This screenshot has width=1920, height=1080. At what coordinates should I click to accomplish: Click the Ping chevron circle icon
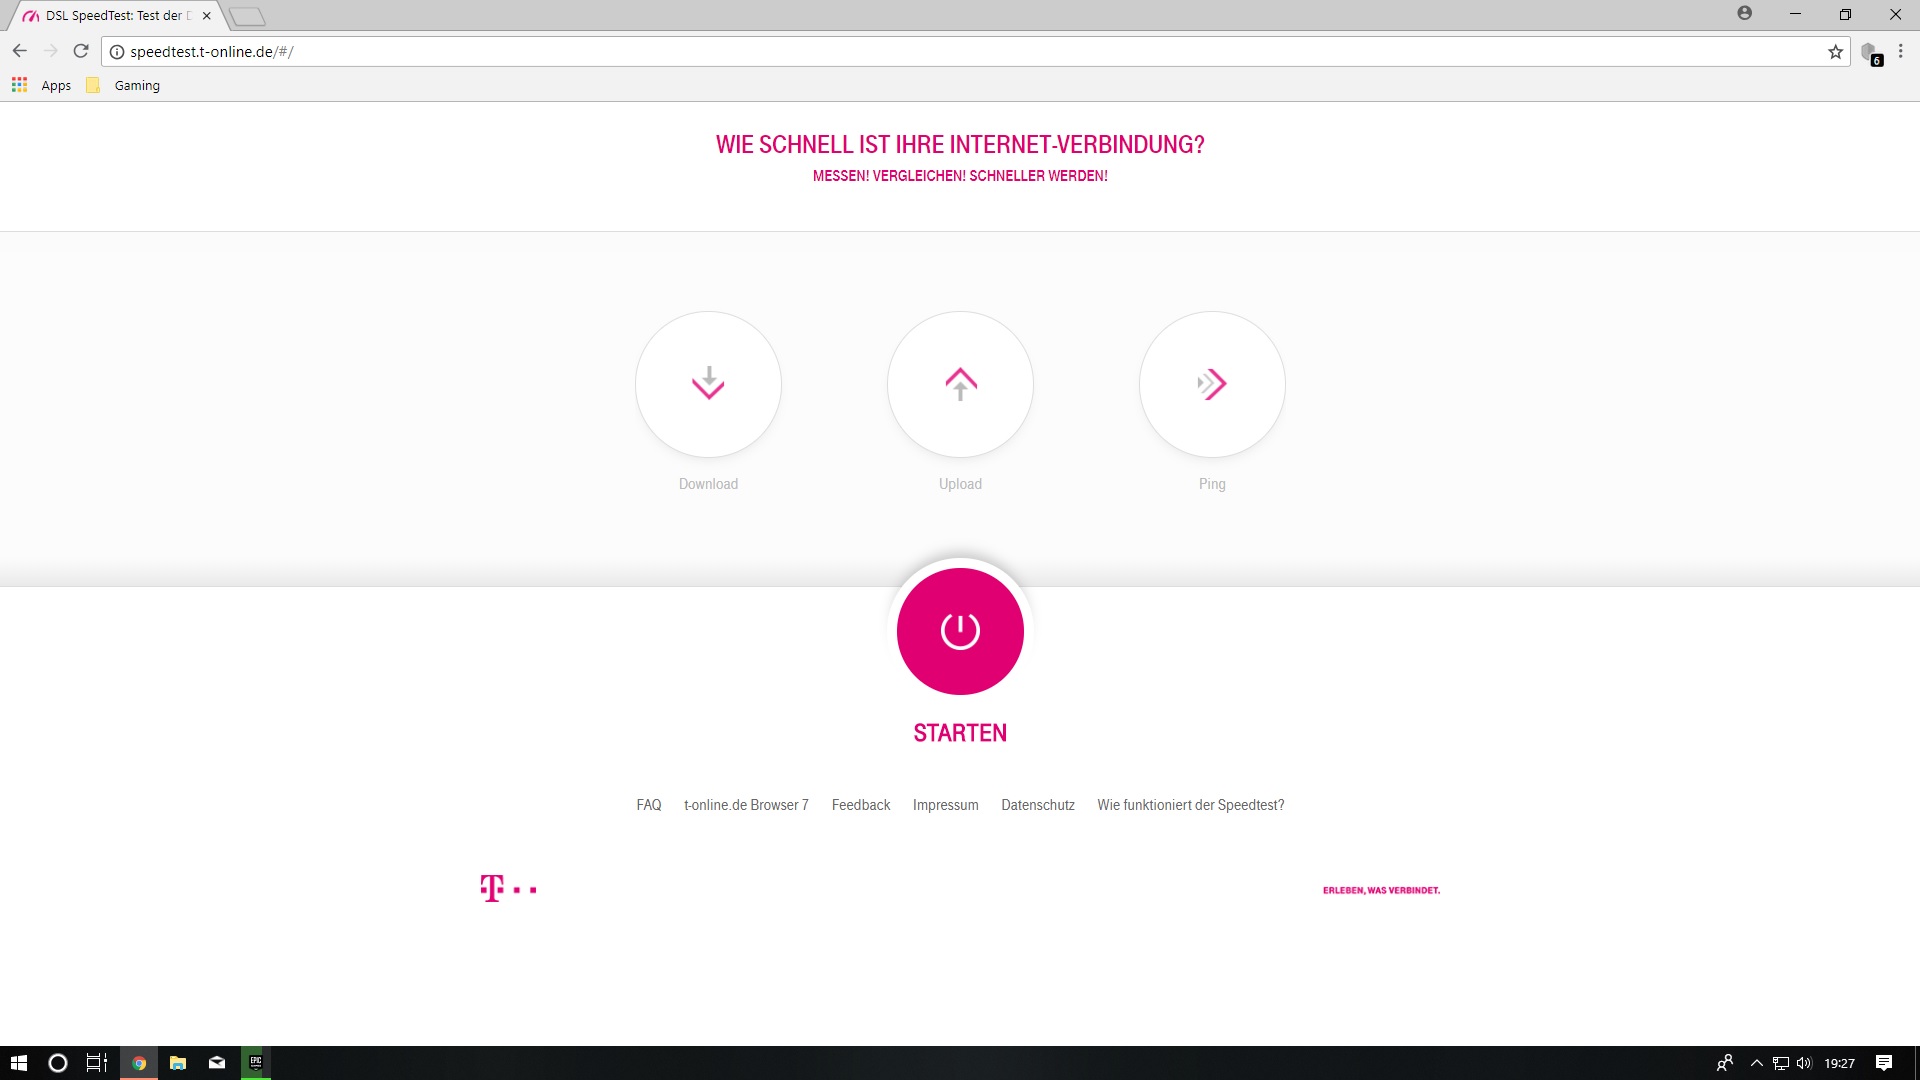point(1212,384)
